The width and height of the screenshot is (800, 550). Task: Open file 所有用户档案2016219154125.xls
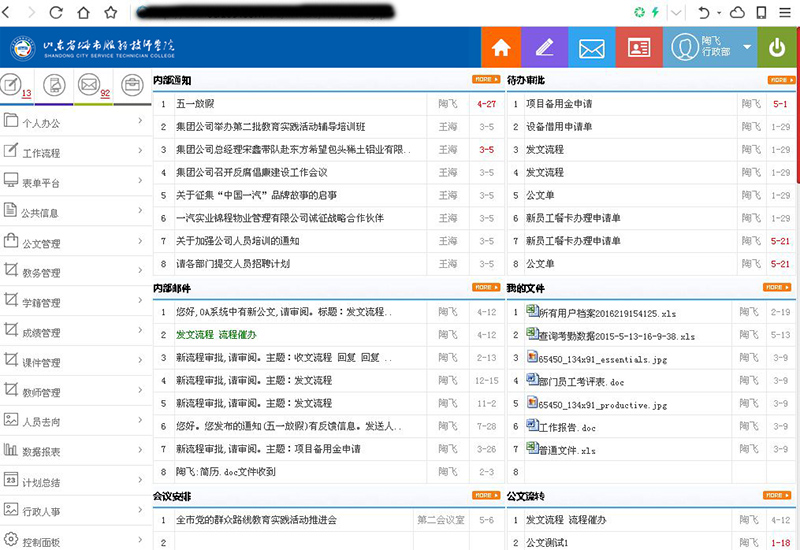[607, 313]
